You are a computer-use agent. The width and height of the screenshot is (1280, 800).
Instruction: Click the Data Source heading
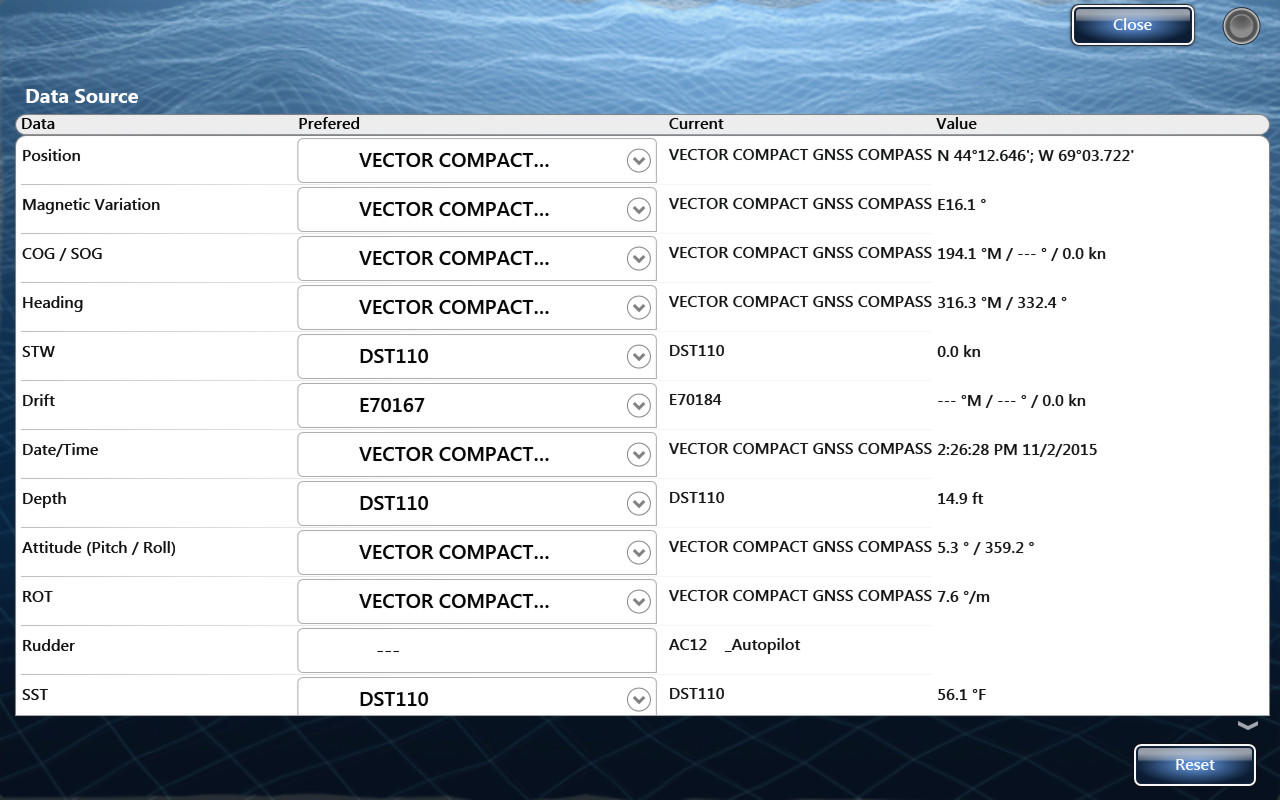pos(82,96)
